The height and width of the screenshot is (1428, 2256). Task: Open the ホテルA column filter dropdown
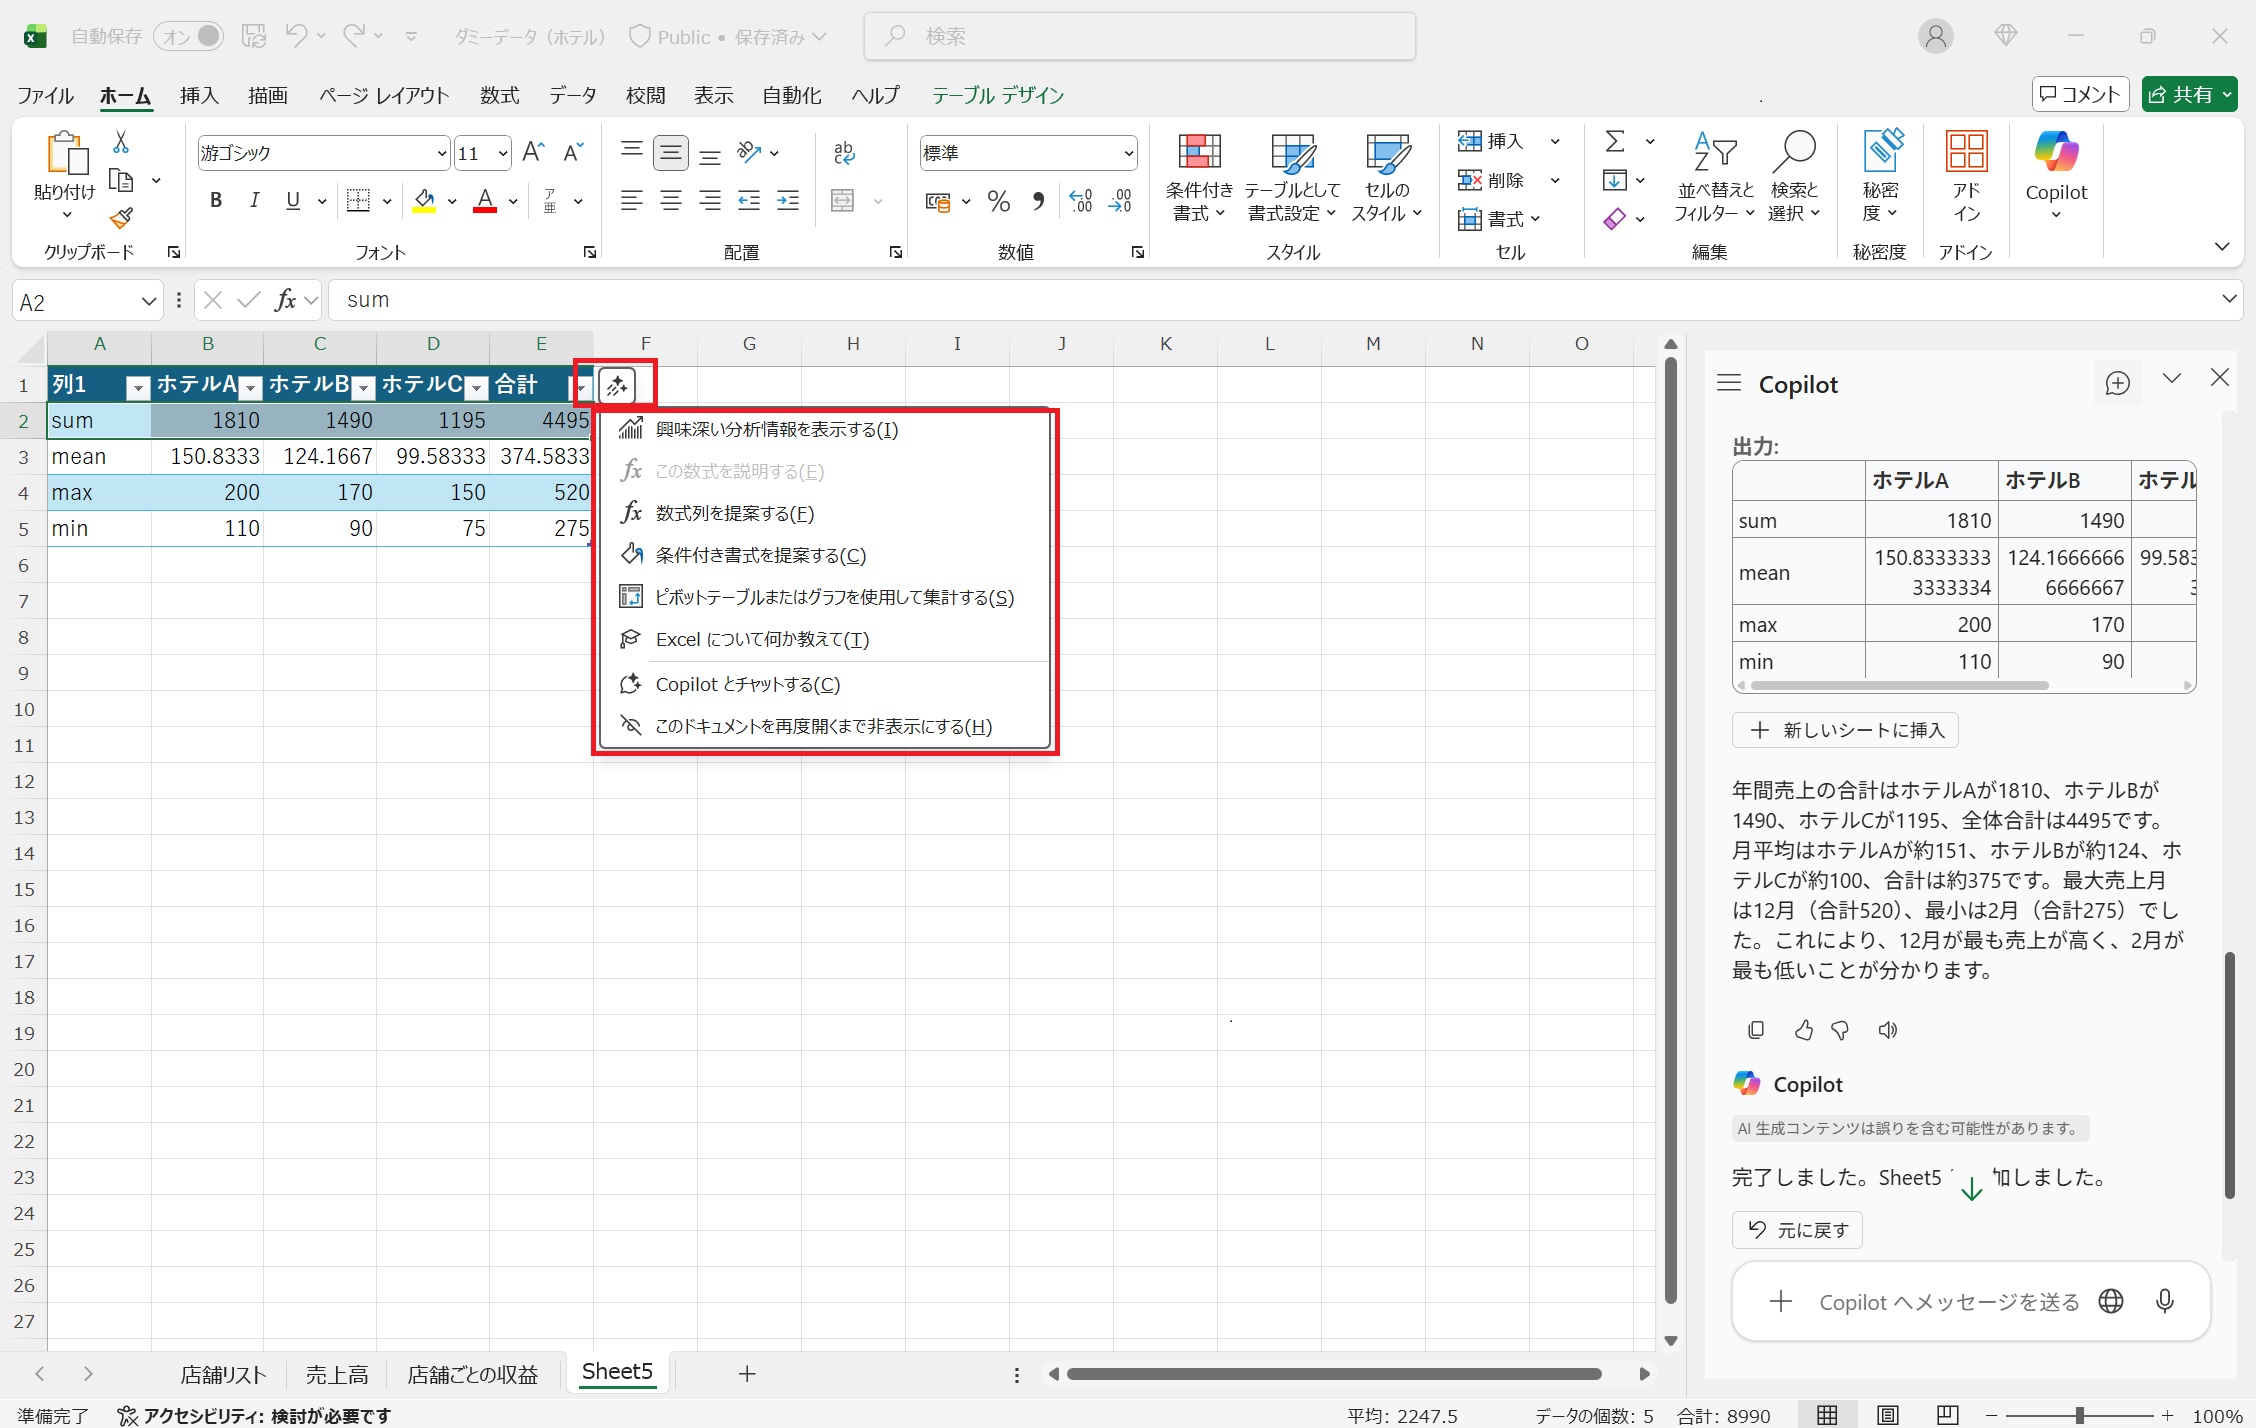(x=251, y=387)
